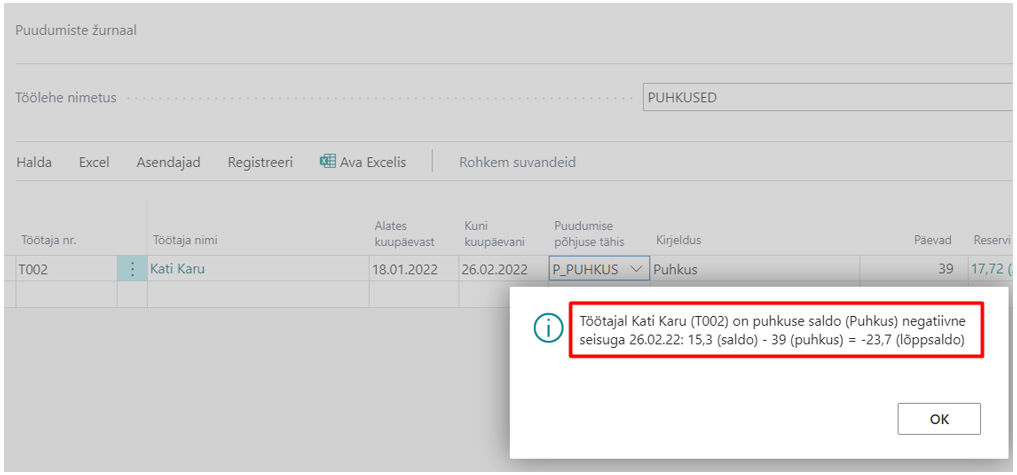Open the Kati Karu employee link
The image size is (1017, 475).
(178, 269)
